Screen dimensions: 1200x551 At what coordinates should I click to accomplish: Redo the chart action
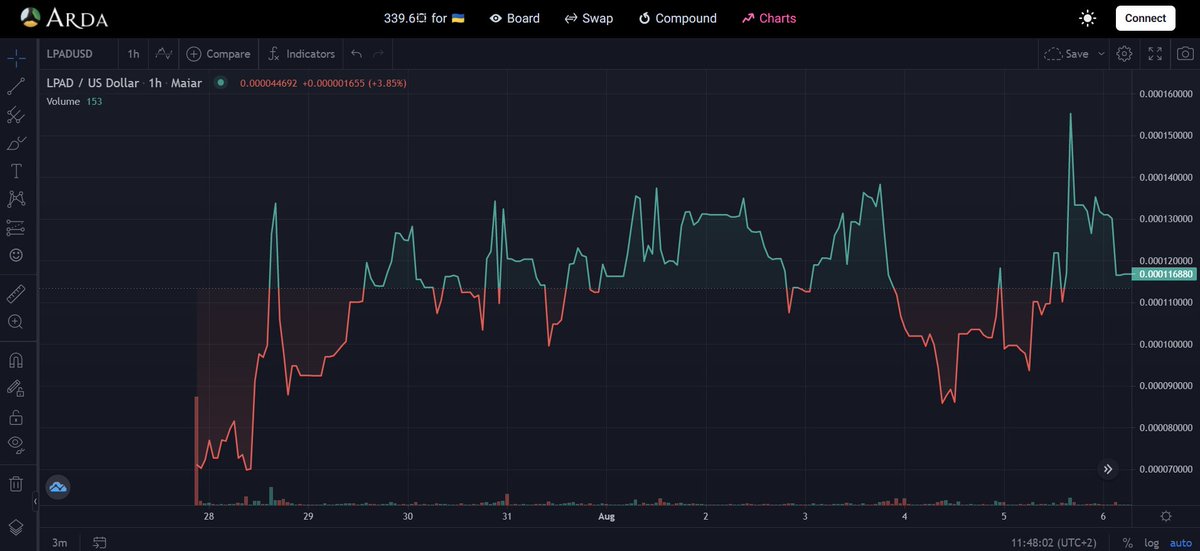click(x=378, y=54)
